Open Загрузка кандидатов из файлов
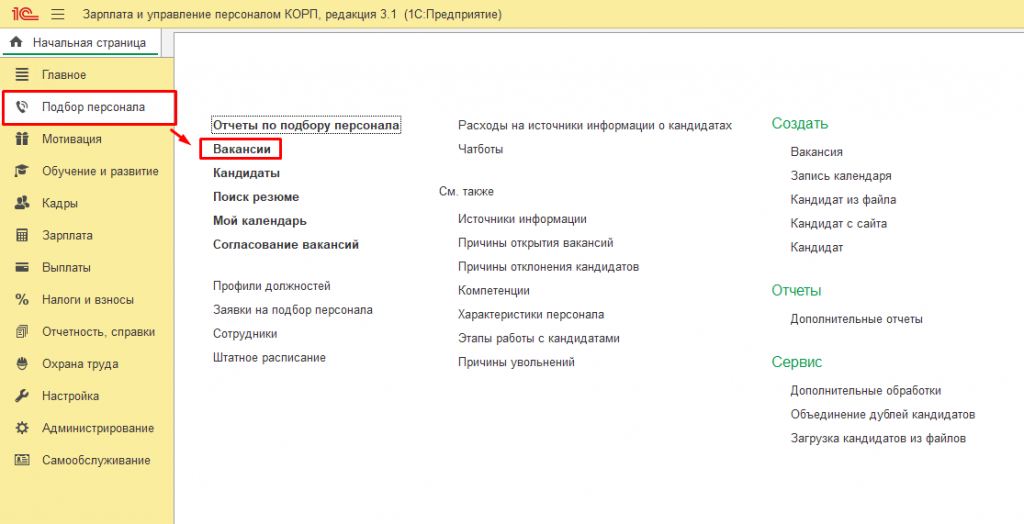Image resolution: width=1024 pixels, height=524 pixels. click(878, 438)
